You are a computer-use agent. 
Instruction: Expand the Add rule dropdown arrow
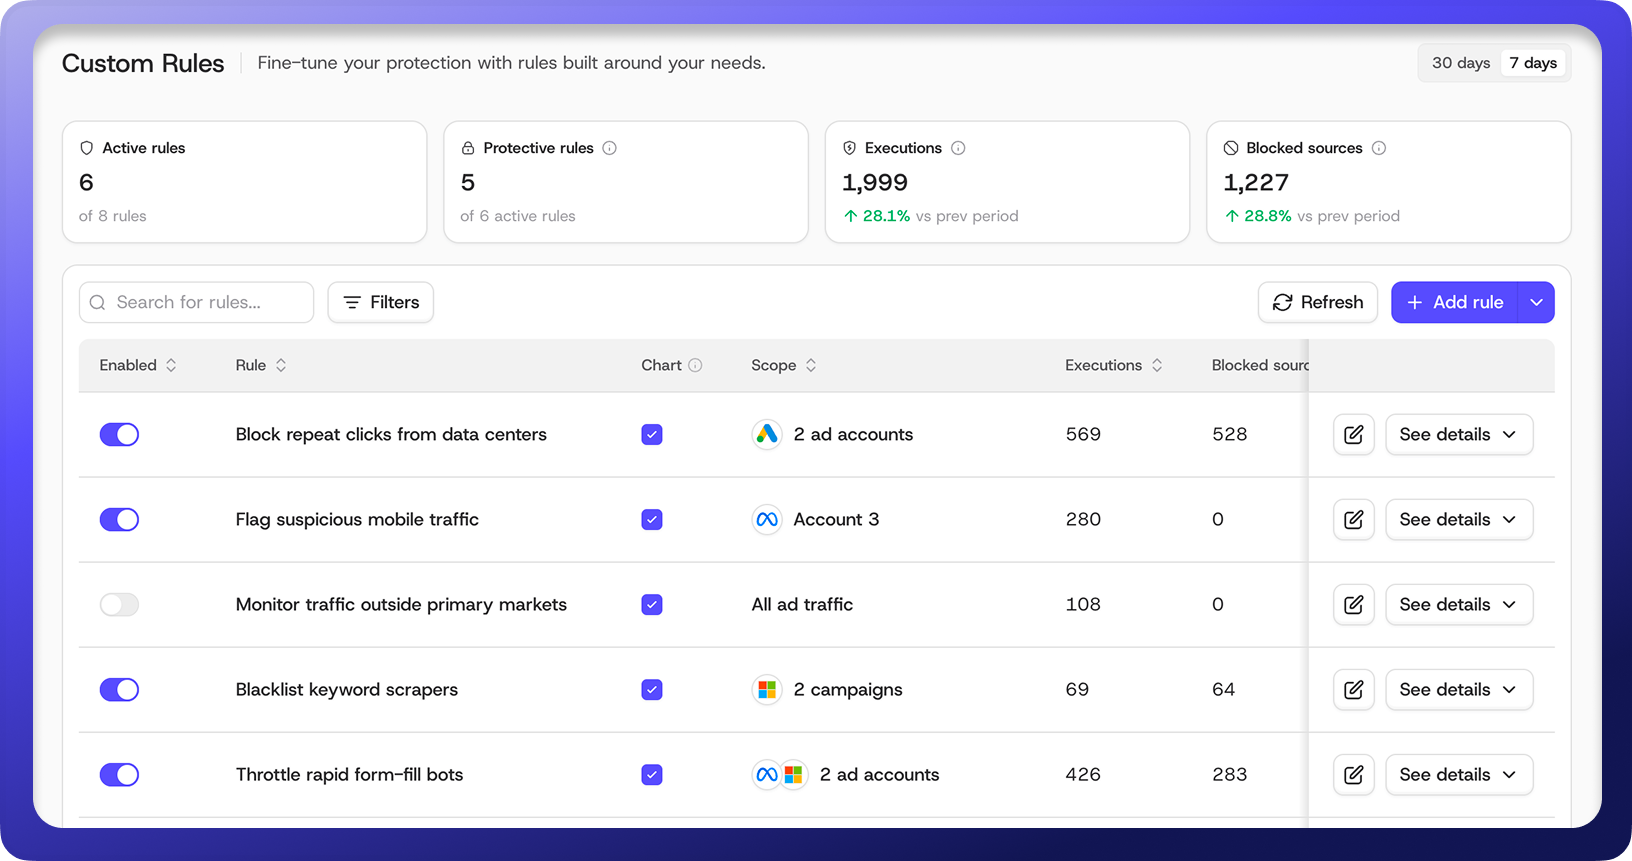pyautogui.click(x=1536, y=302)
